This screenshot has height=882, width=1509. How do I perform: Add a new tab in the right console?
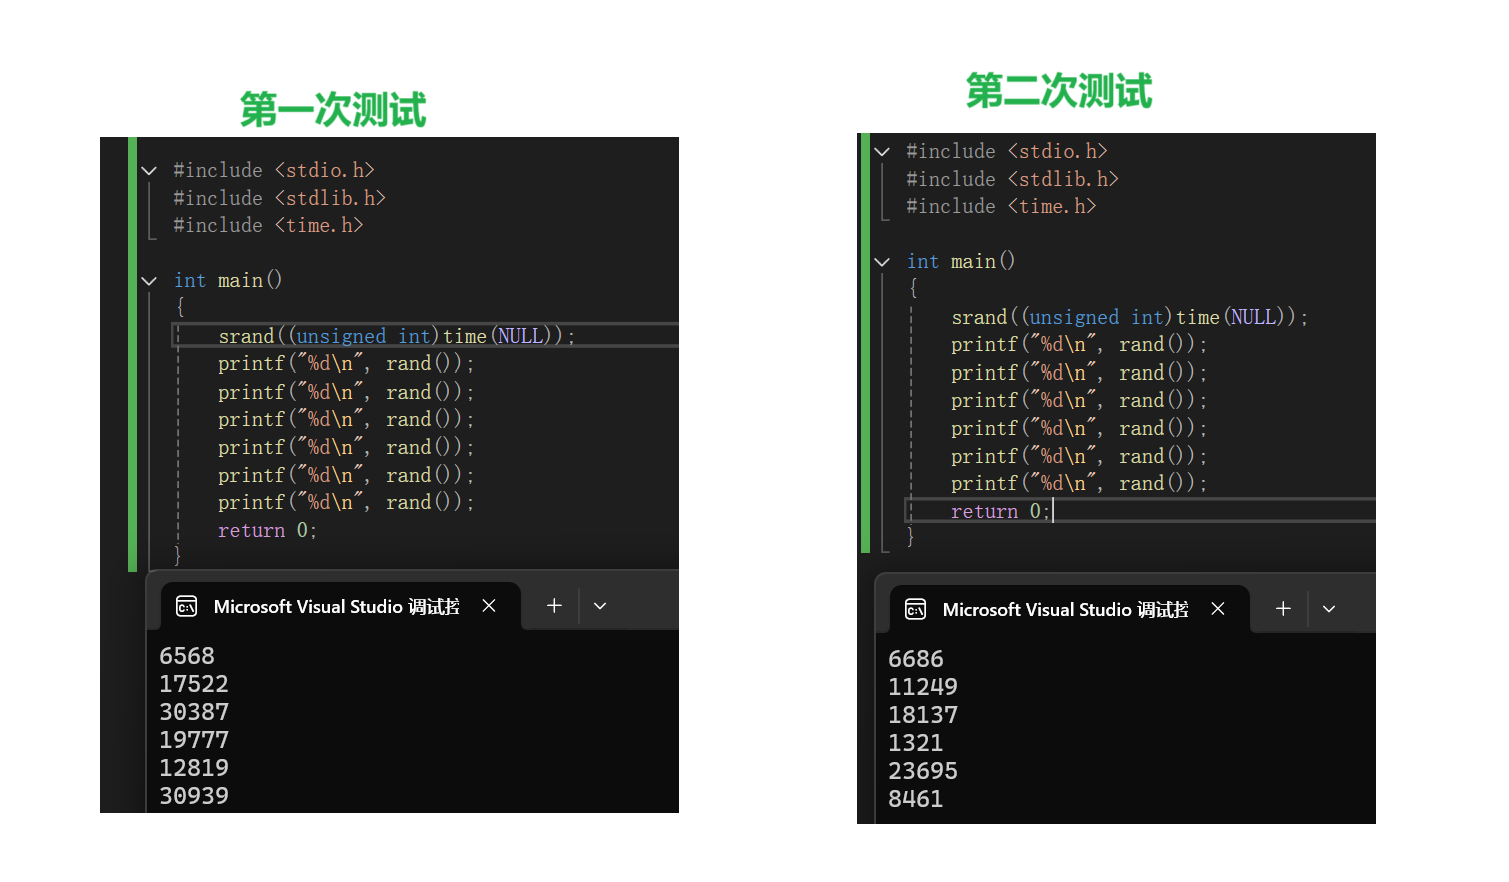click(x=1283, y=609)
